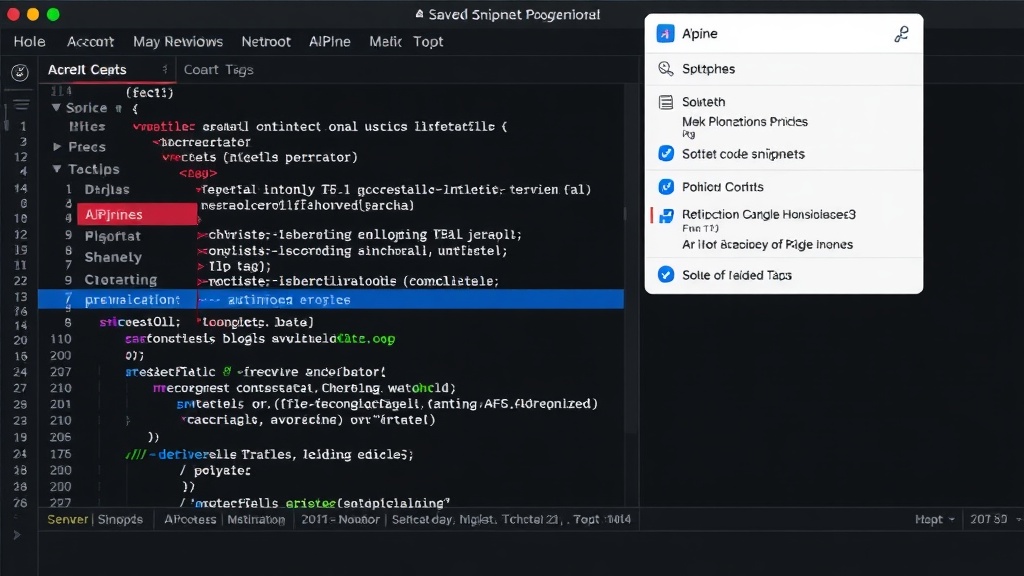1024x576 pixels.
Task: Click the play arrow at bottom left
Action: (17, 535)
